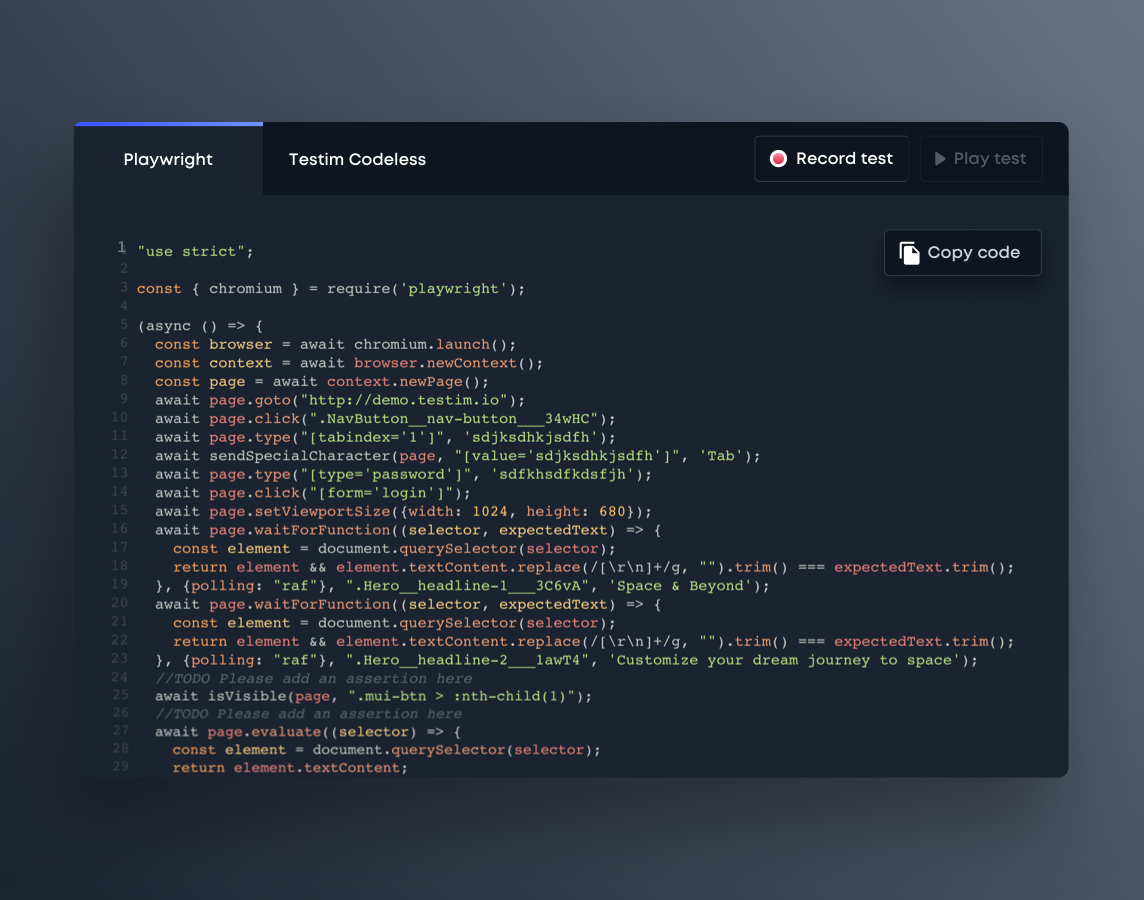This screenshot has height=900, width=1144.
Task: Click the isVisible .mui-btn line
Action: 373,697
